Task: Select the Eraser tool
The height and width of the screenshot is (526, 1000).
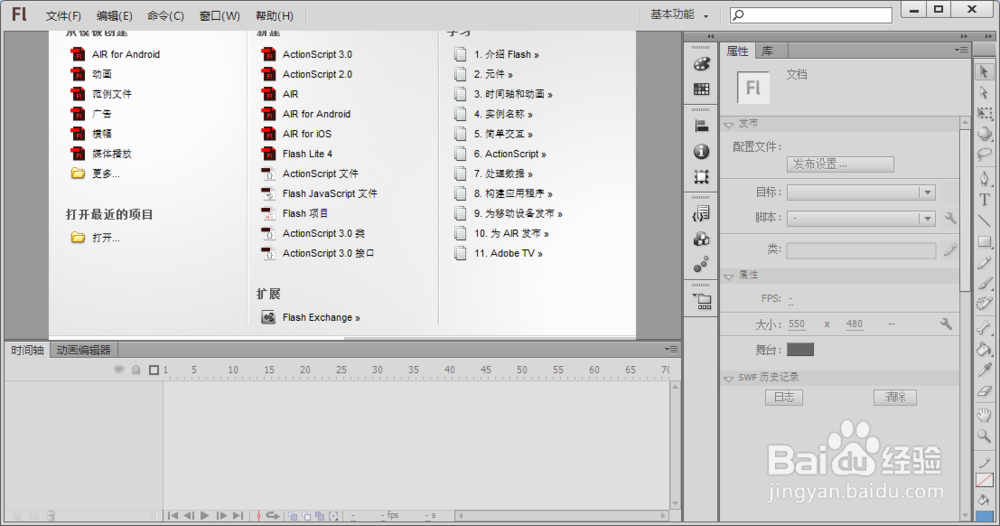Action: pyautogui.click(x=984, y=391)
